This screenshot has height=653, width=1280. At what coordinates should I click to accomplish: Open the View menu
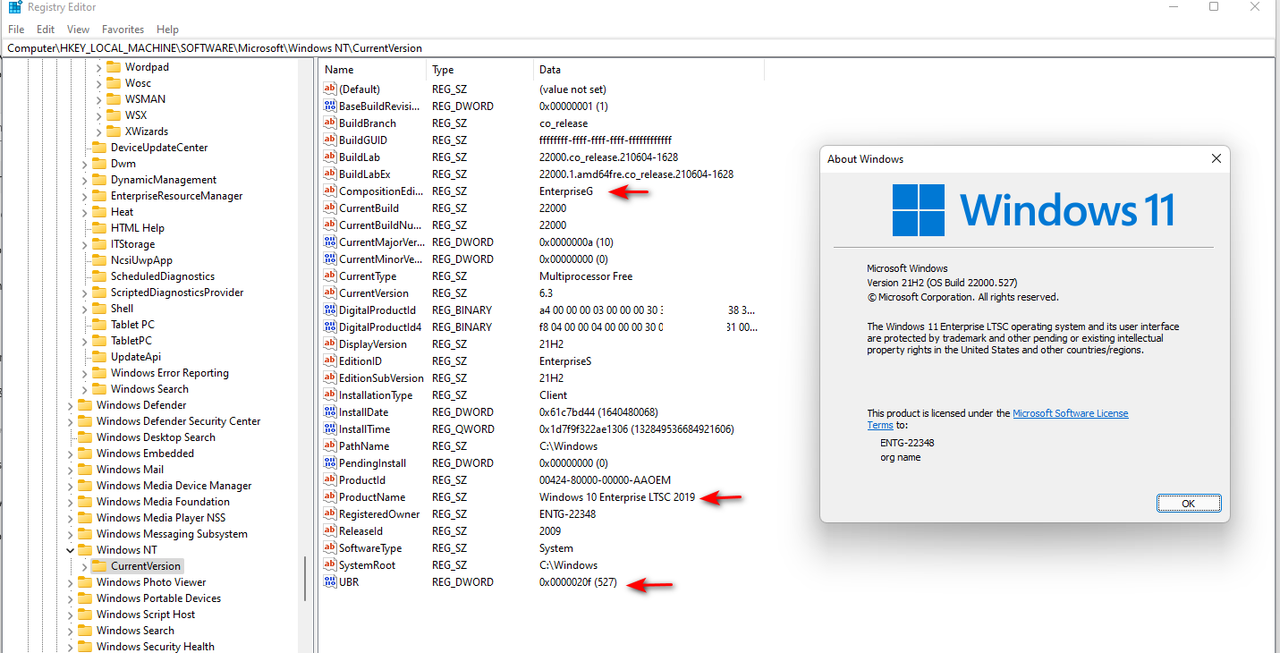(78, 29)
